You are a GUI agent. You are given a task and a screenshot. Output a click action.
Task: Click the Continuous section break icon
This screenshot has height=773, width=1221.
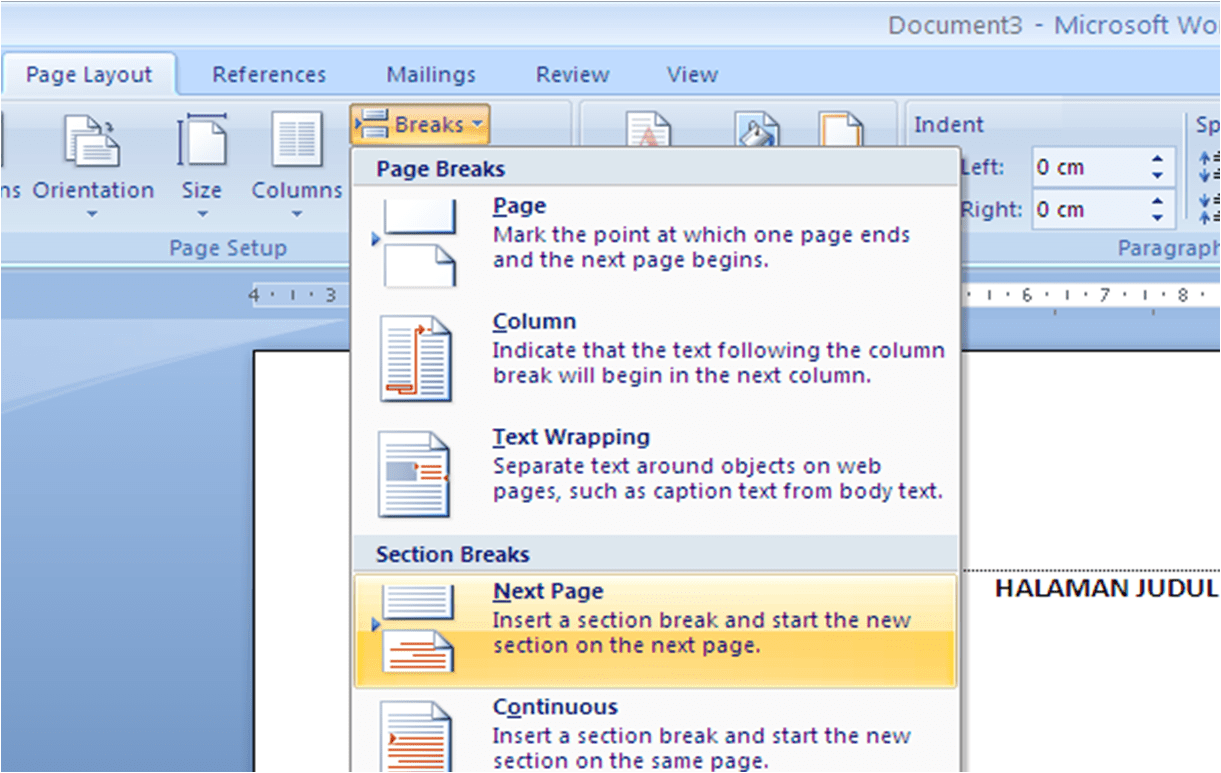415,735
